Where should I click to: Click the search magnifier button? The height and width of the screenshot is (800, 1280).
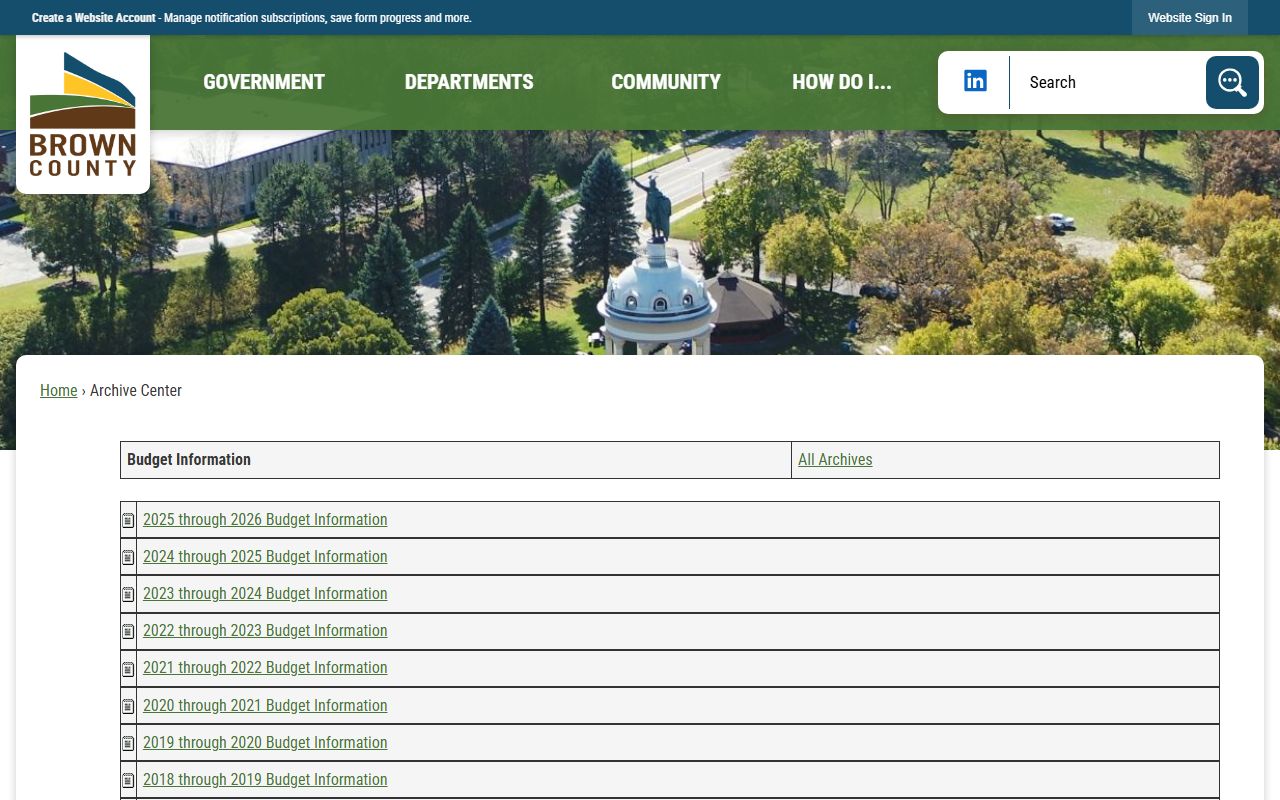[1232, 82]
